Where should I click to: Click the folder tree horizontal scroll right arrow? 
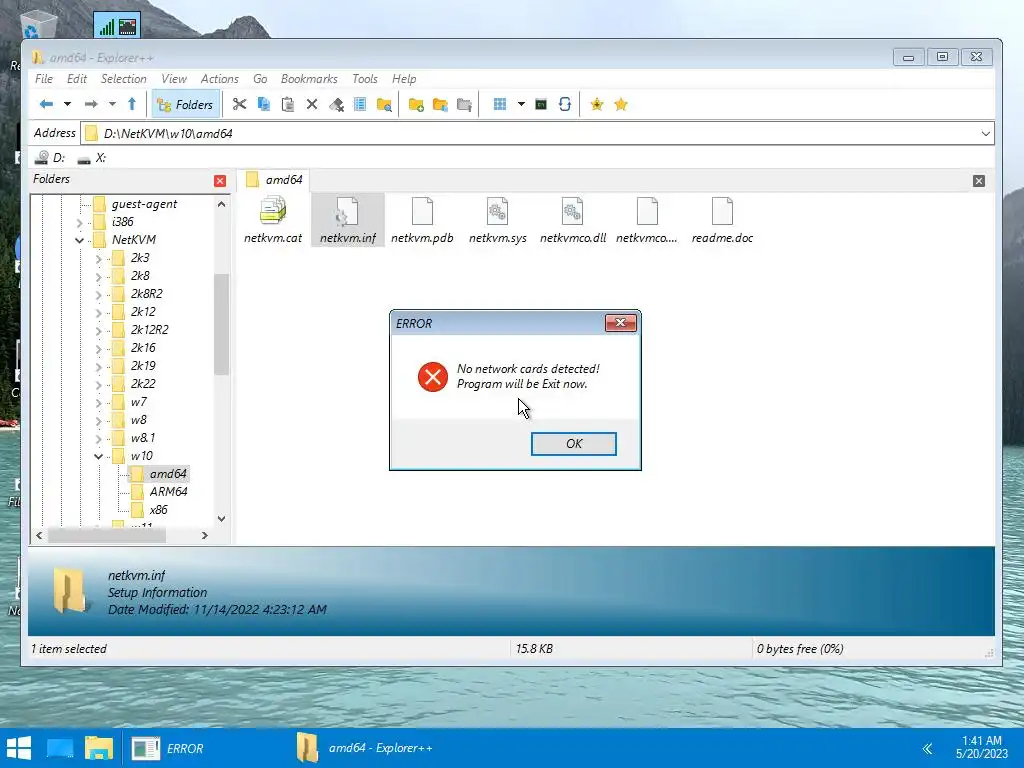point(204,536)
